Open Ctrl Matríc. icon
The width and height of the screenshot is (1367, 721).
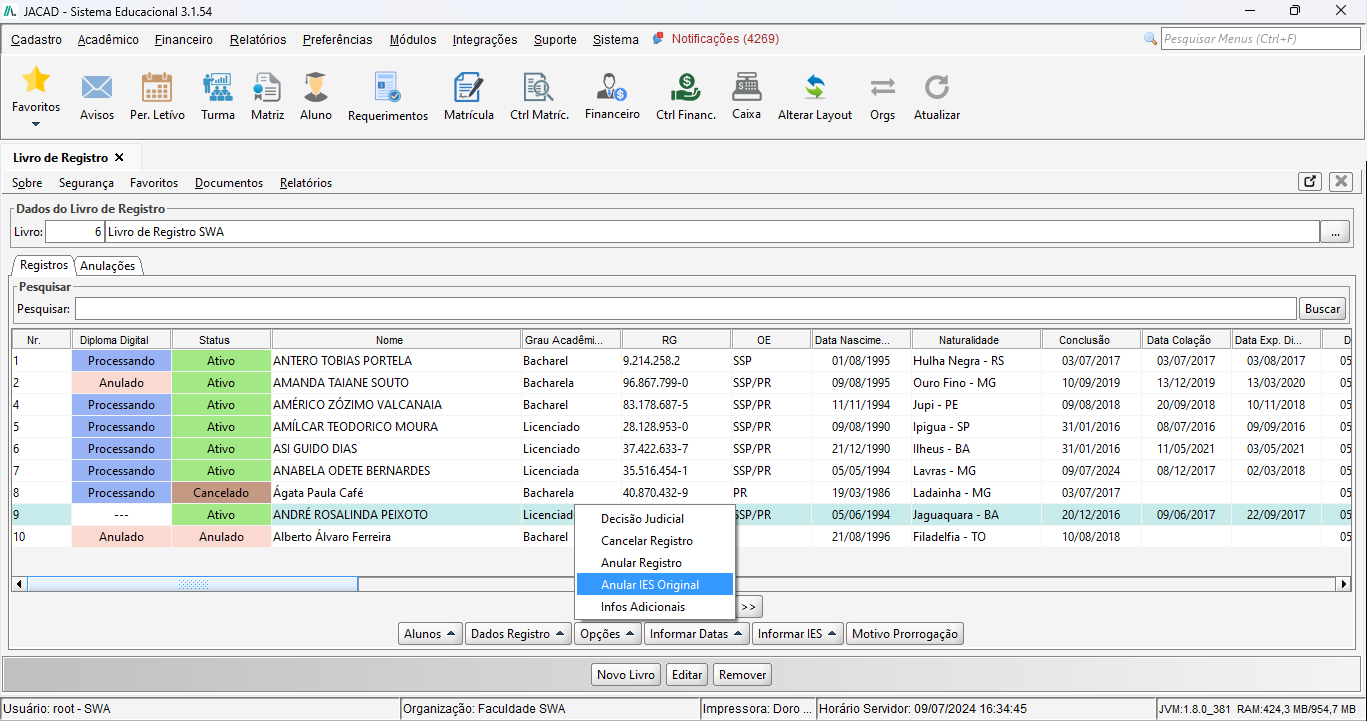(539, 88)
